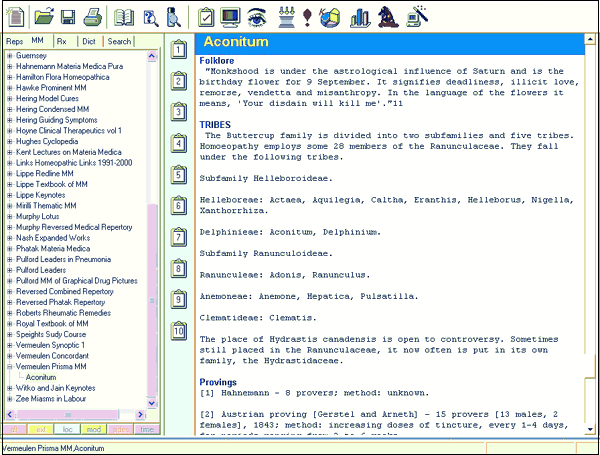Screen dimensions: 600x455
Task: Select clipboard number 2
Action: [179, 80]
